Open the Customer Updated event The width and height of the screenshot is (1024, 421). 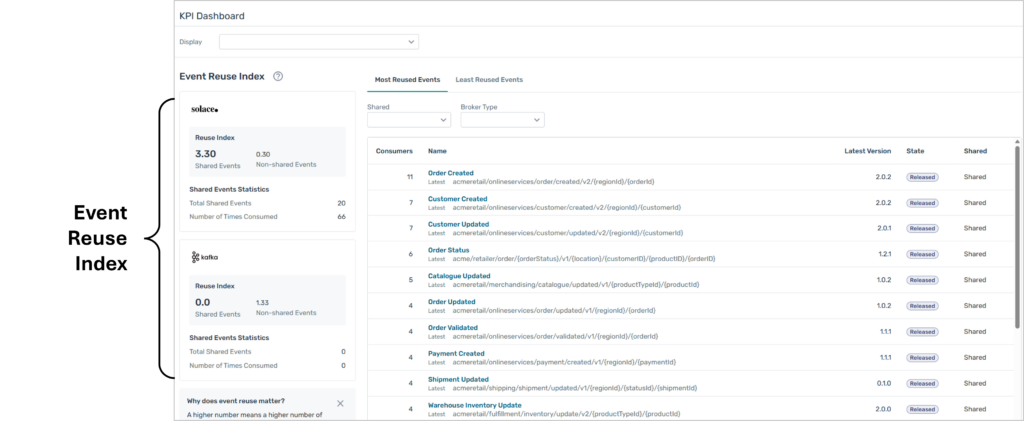(458, 224)
